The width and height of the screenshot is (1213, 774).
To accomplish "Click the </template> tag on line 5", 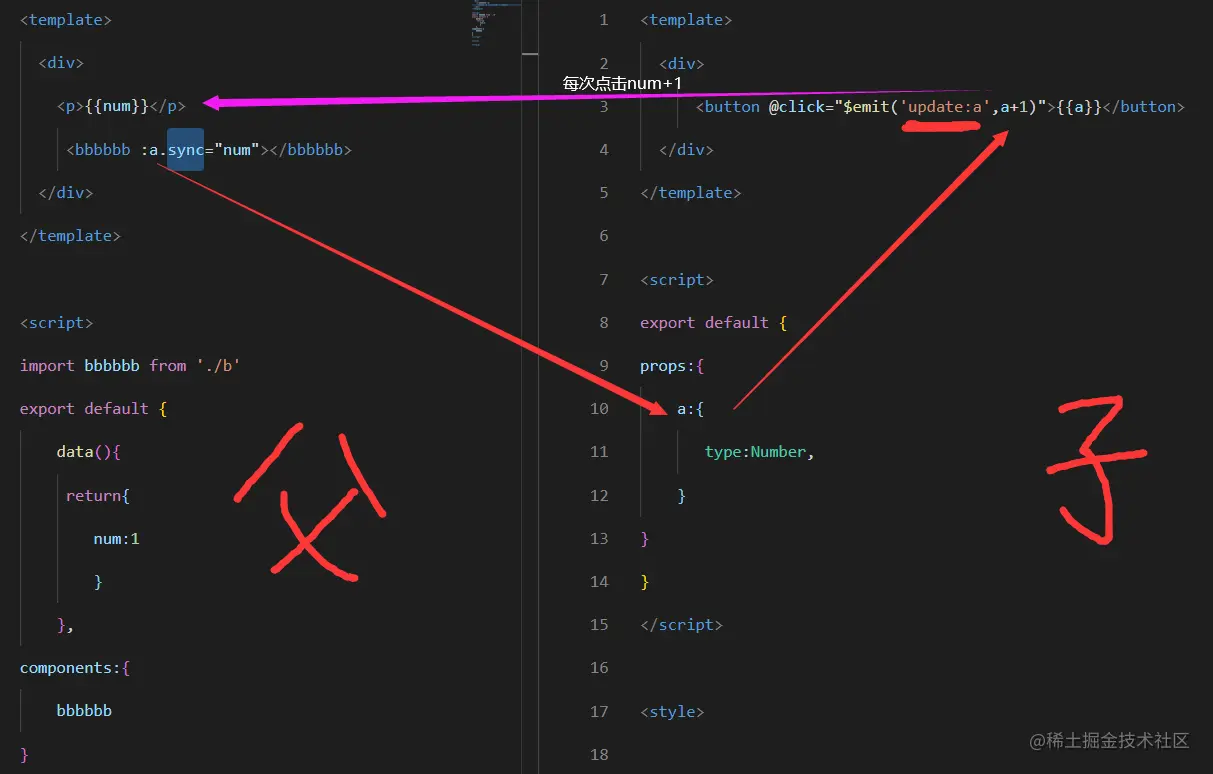I will (x=690, y=193).
